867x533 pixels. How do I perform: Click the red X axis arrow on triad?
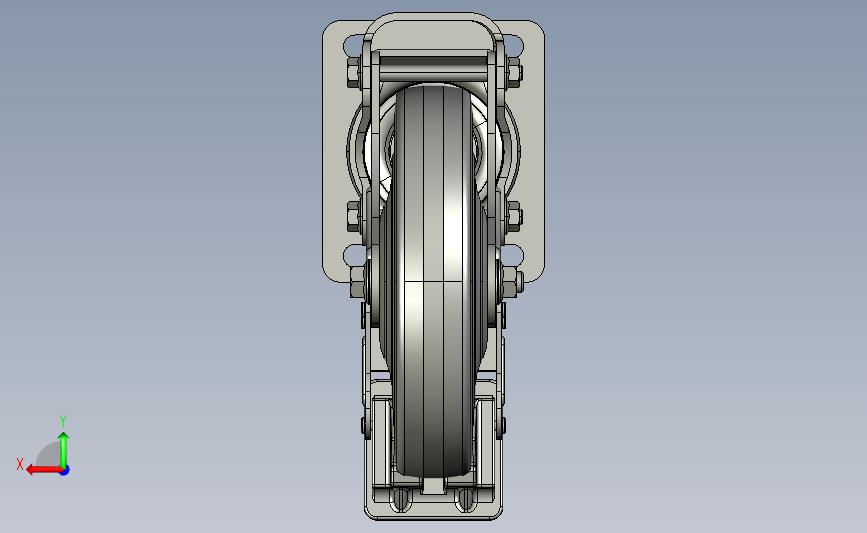44,470
